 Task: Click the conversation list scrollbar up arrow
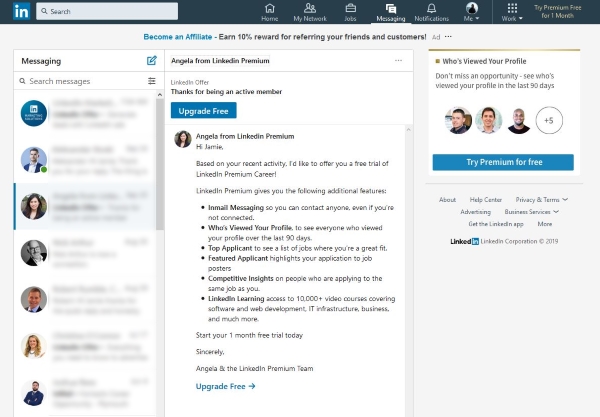coord(160,94)
